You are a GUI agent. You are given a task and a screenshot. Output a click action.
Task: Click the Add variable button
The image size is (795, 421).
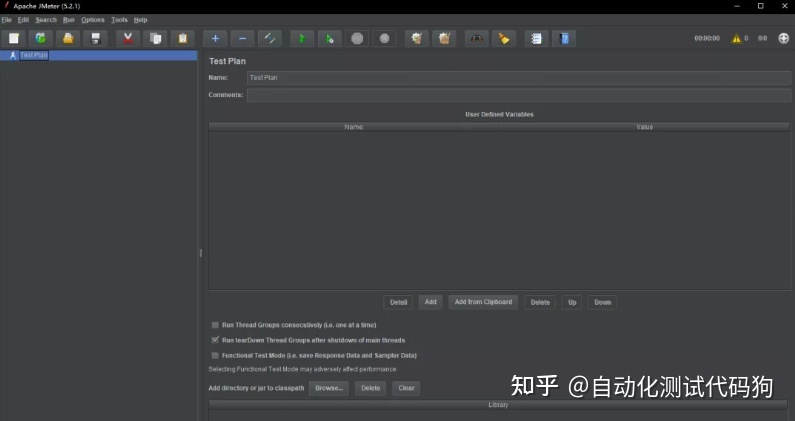[x=430, y=302]
